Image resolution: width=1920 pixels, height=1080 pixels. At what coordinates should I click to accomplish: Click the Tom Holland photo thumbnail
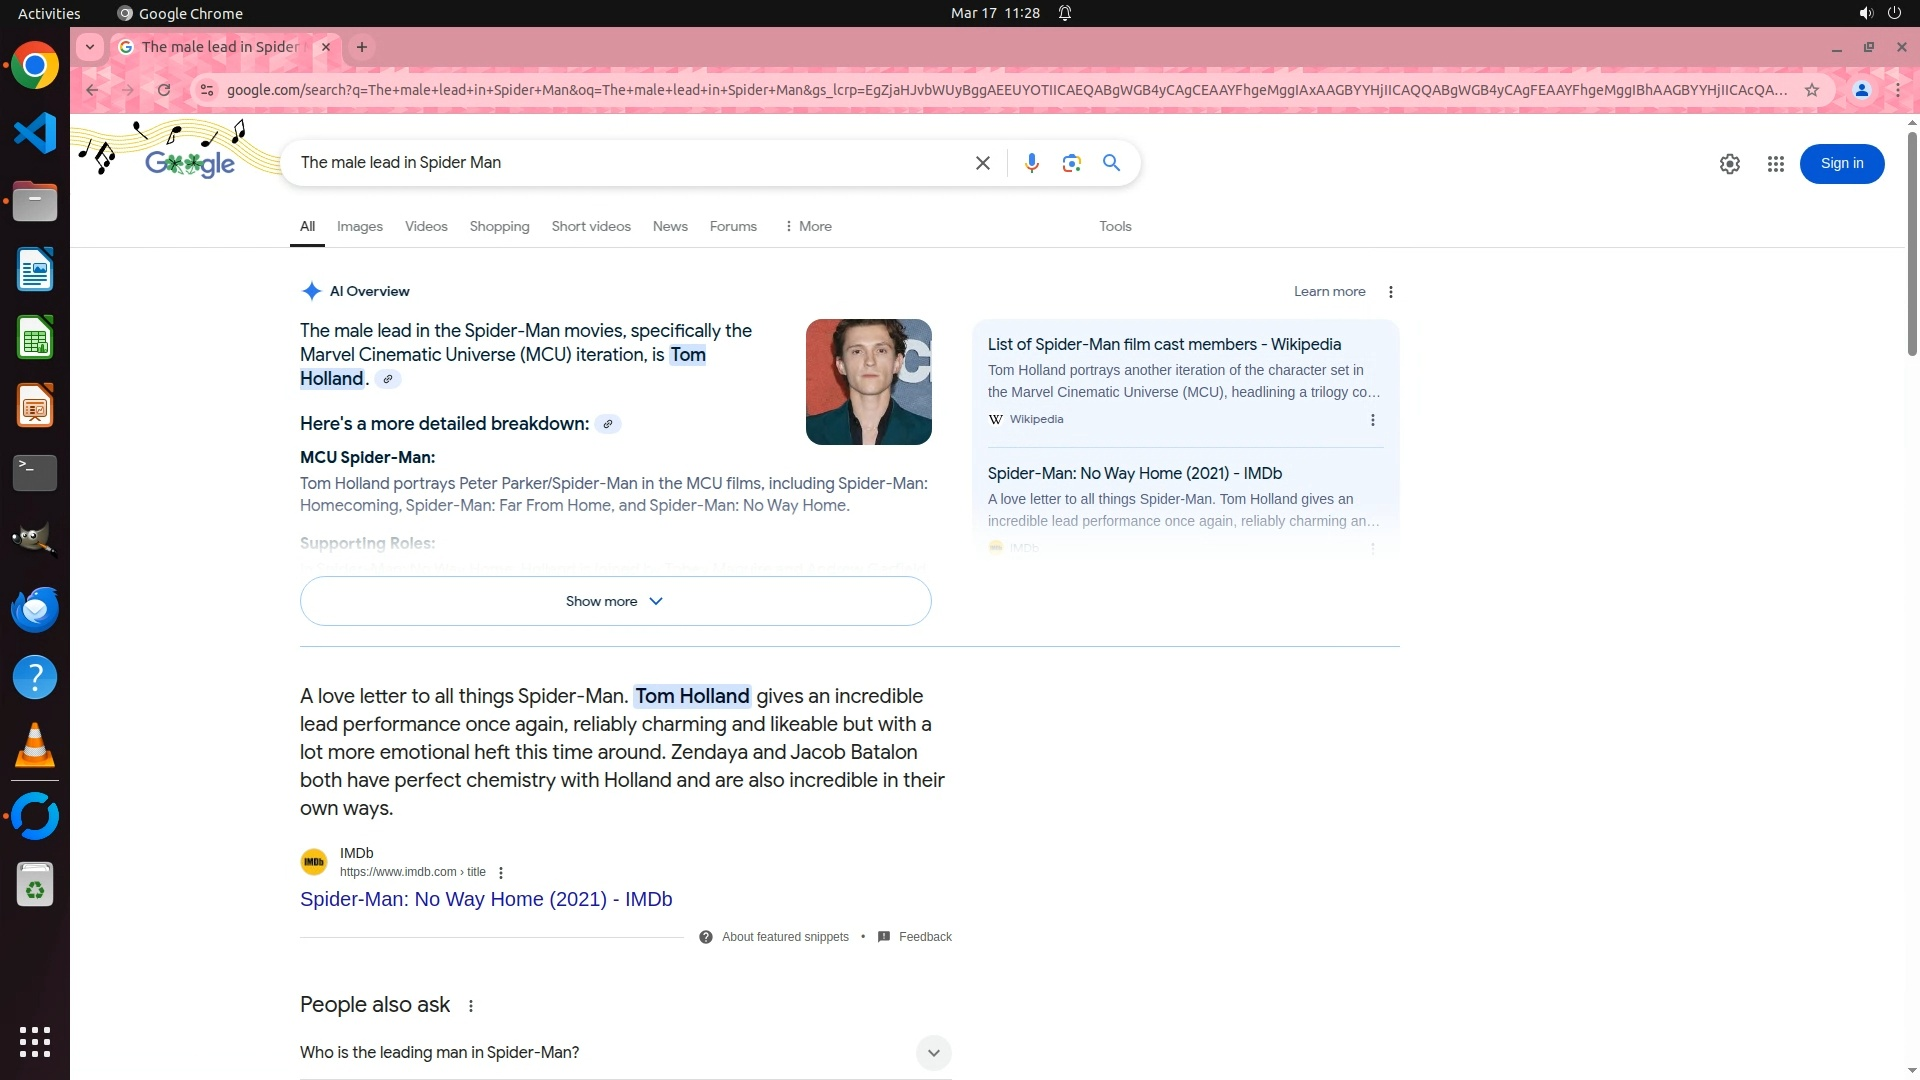(x=868, y=382)
